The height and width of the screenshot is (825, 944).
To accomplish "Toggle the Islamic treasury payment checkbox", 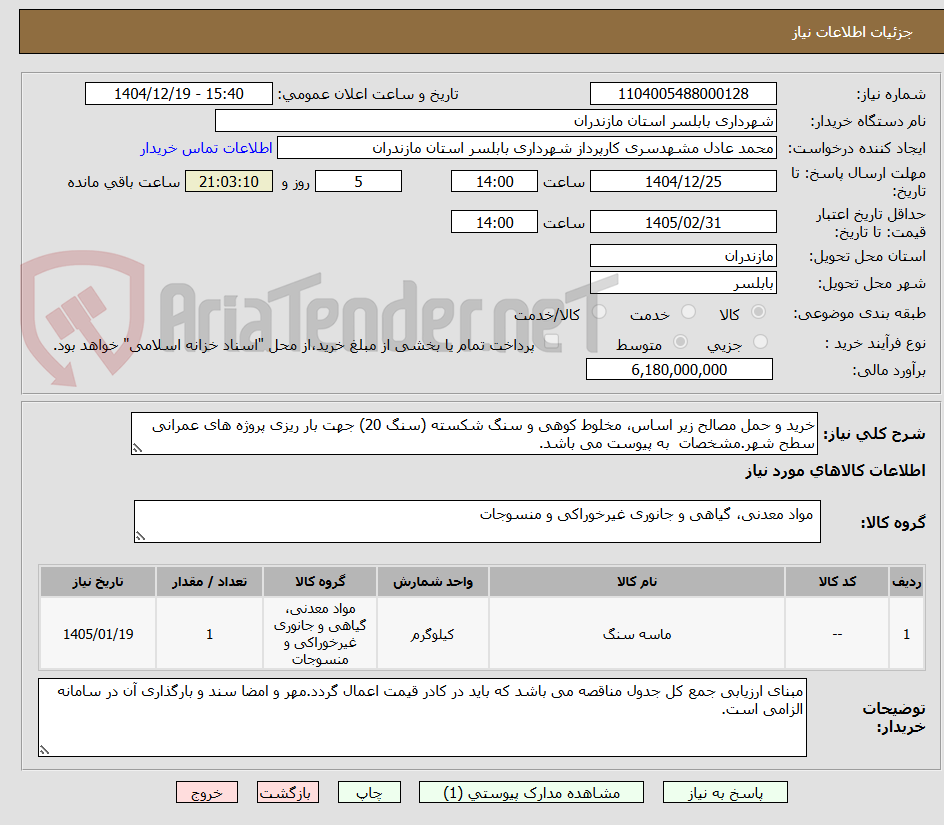I will [551, 342].
